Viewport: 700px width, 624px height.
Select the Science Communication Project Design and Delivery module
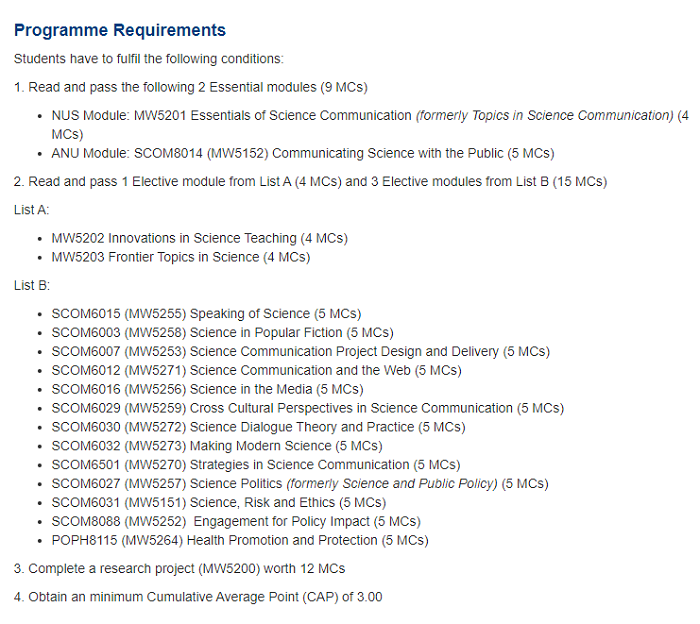(x=300, y=351)
